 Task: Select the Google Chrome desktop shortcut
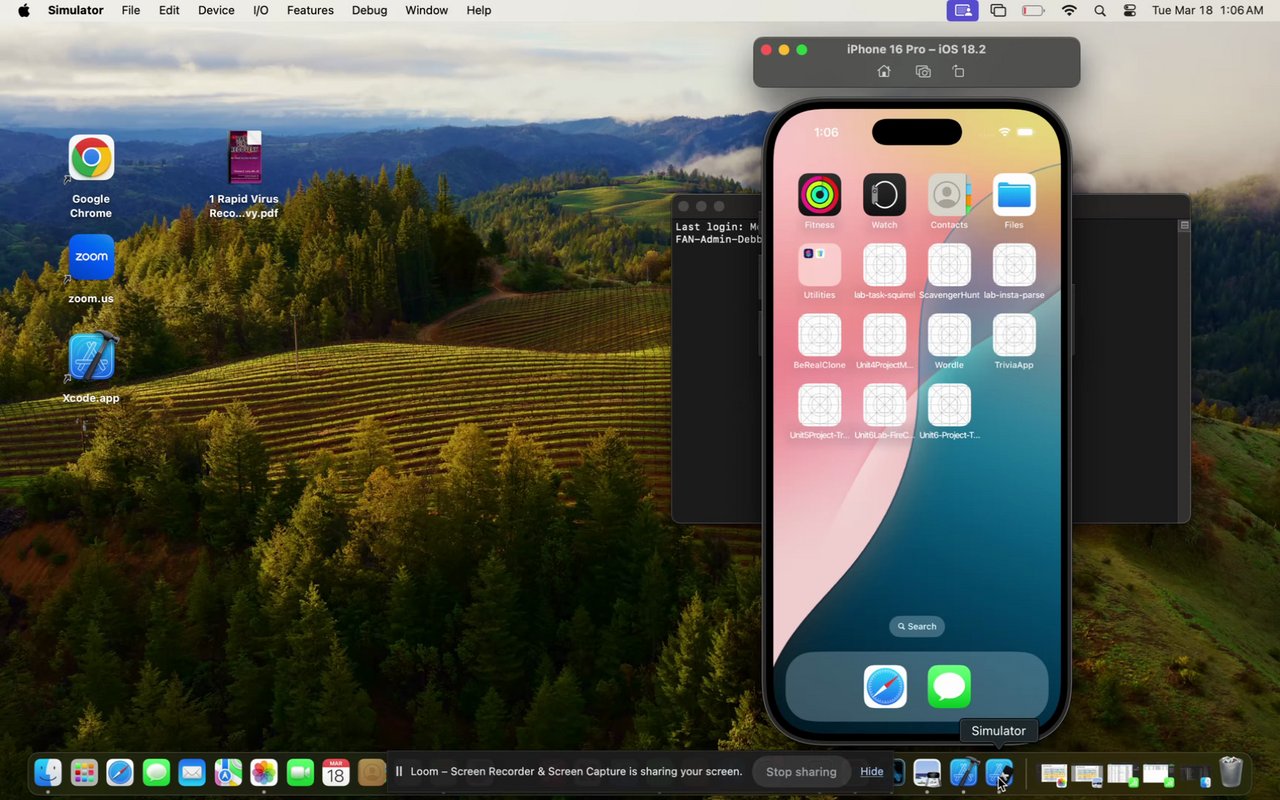(91, 158)
